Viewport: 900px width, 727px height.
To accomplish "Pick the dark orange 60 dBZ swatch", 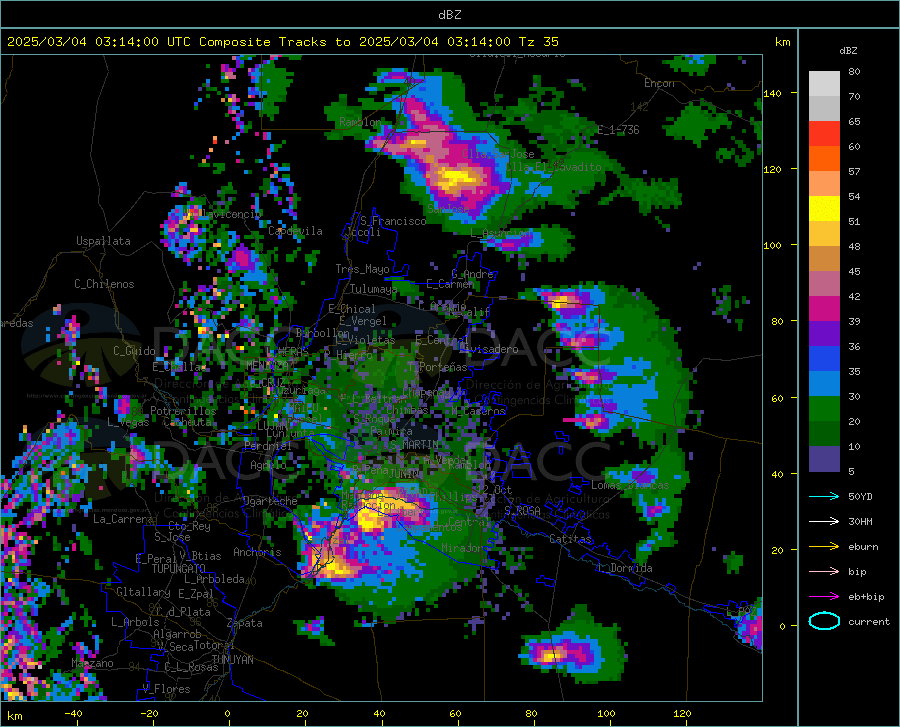I will coord(824,159).
